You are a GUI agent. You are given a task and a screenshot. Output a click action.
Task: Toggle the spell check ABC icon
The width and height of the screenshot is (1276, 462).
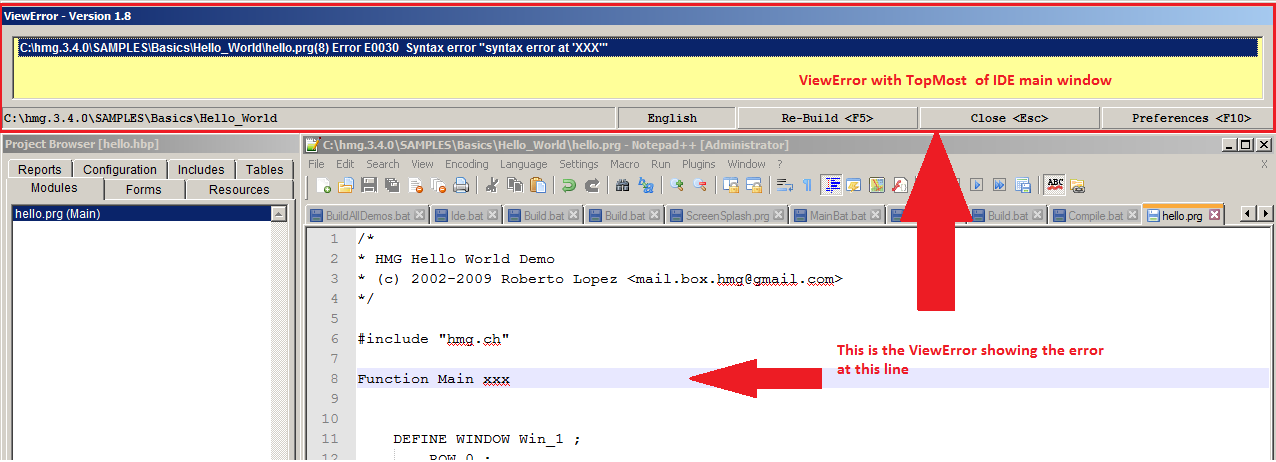(x=1054, y=184)
